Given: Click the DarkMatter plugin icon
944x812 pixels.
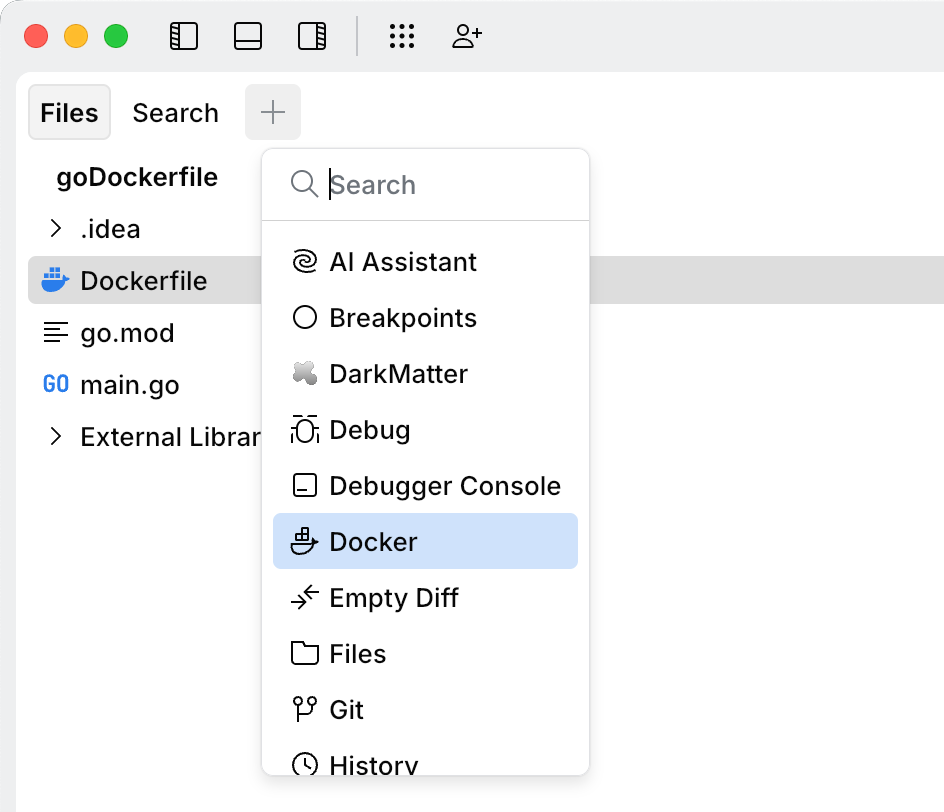Looking at the screenshot, I should 303,374.
